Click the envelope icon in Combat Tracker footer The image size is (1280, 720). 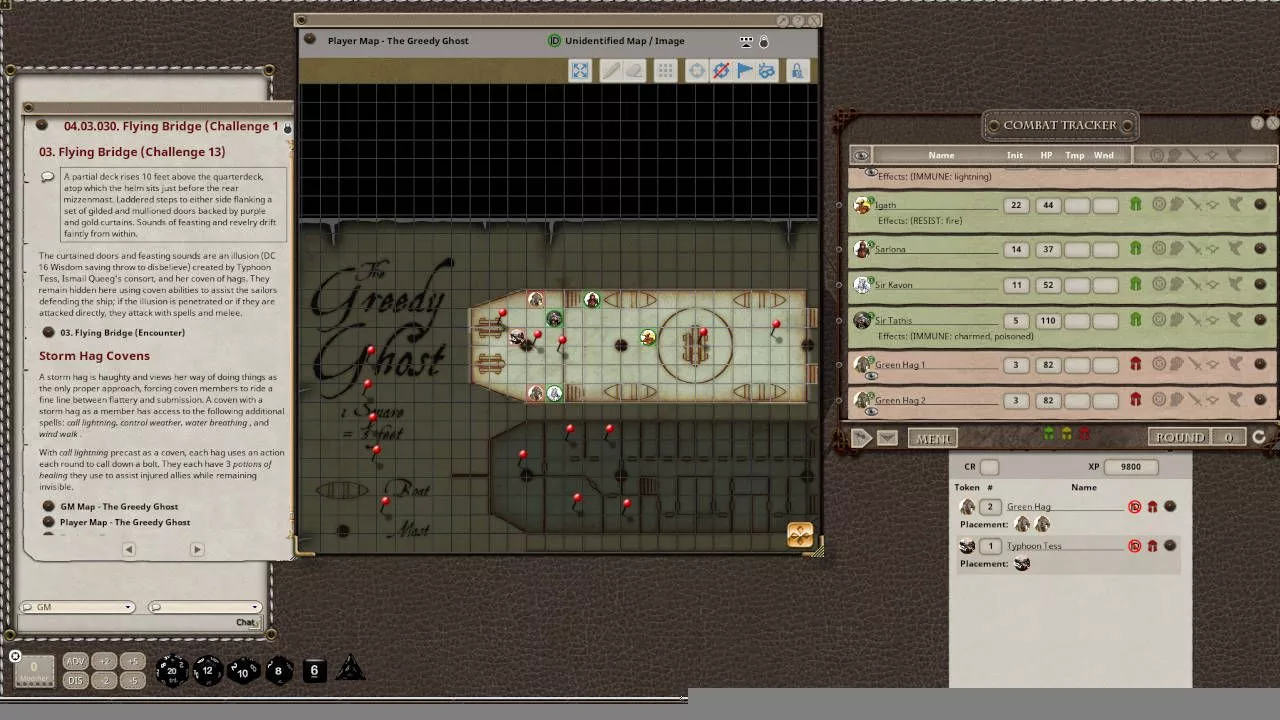[x=887, y=438]
